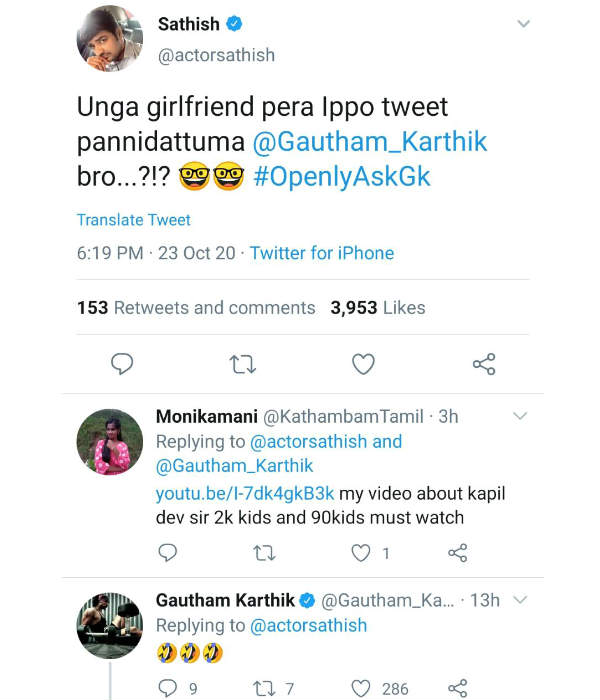Reply to Sathish's main tweet
This screenshot has height=700, width=600.
[121, 364]
